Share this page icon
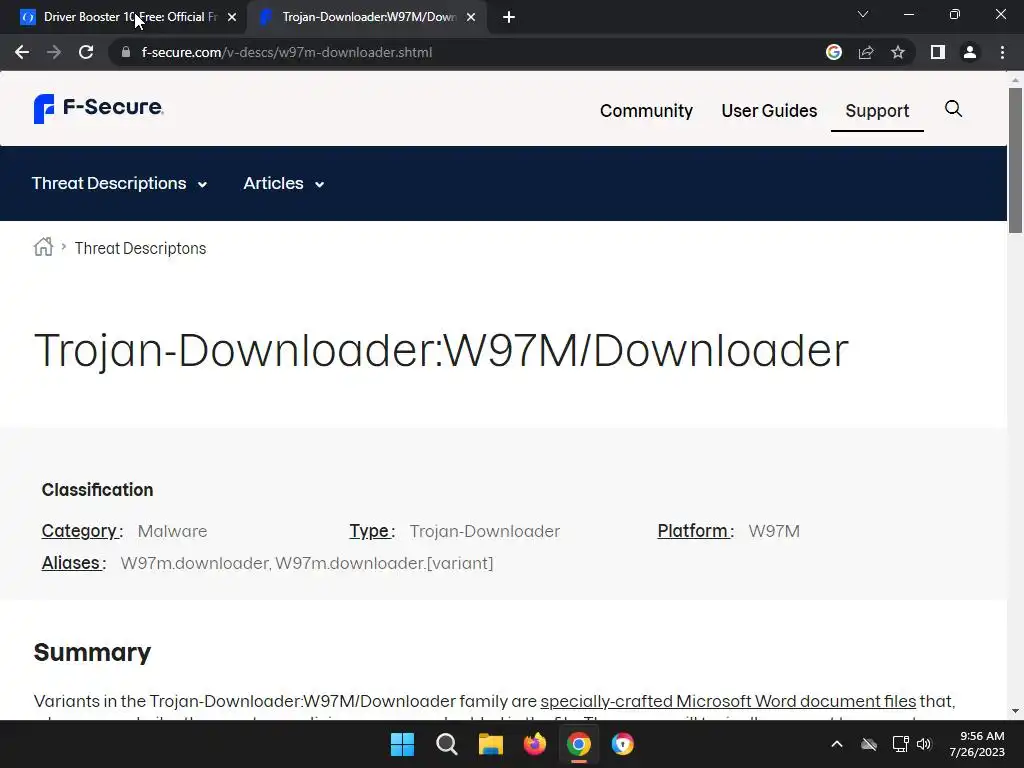This screenshot has height=768, width=1024. tap(866, 52)
